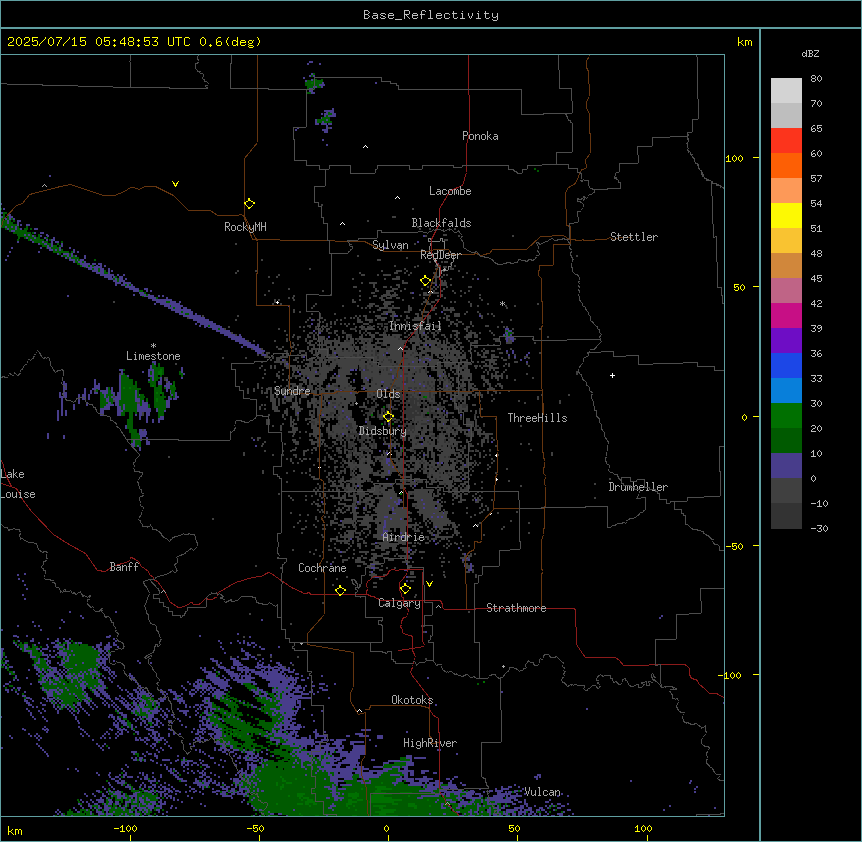Click the 2025/07/15 05:48:53 UTC timestamp
The image size is (862, 842).
98,42
